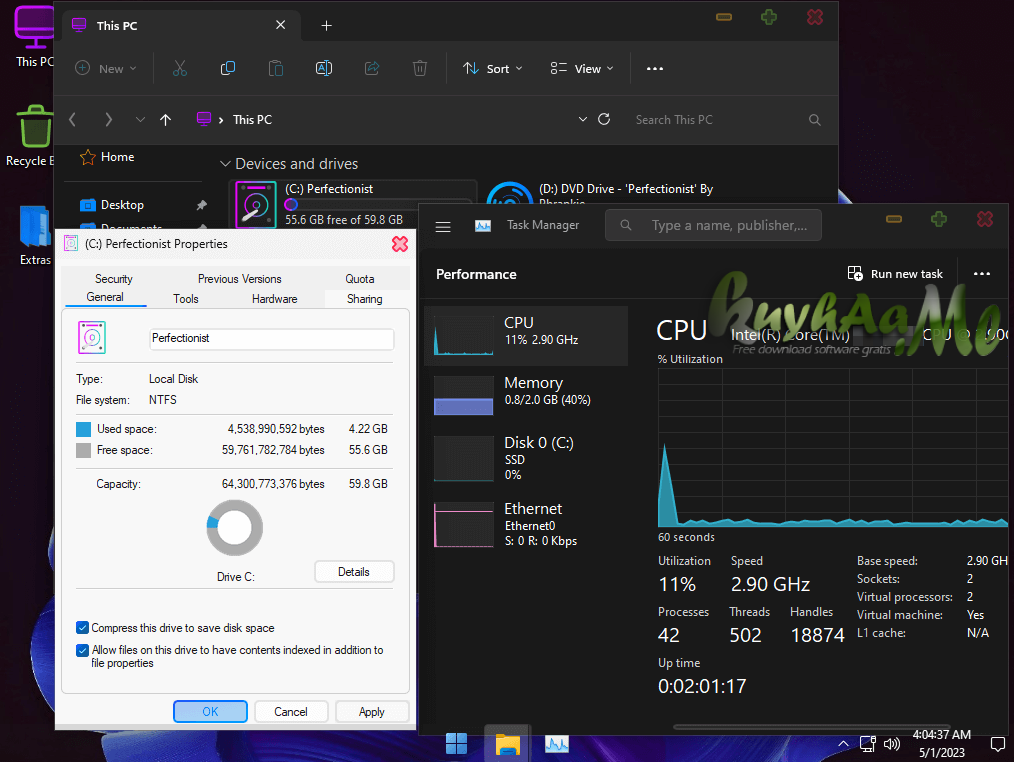Viewport: 1014px width, 762px height.
Task: Go forward with the Explorer forward arrow
Action: pyautogui.click(x=108, y=120)
